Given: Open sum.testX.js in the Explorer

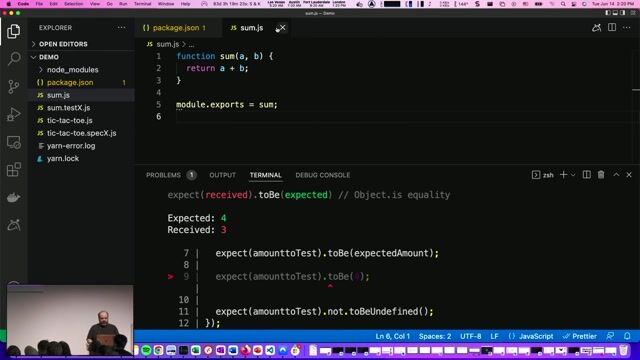Looking at the screenshot, I should (68, 108).
